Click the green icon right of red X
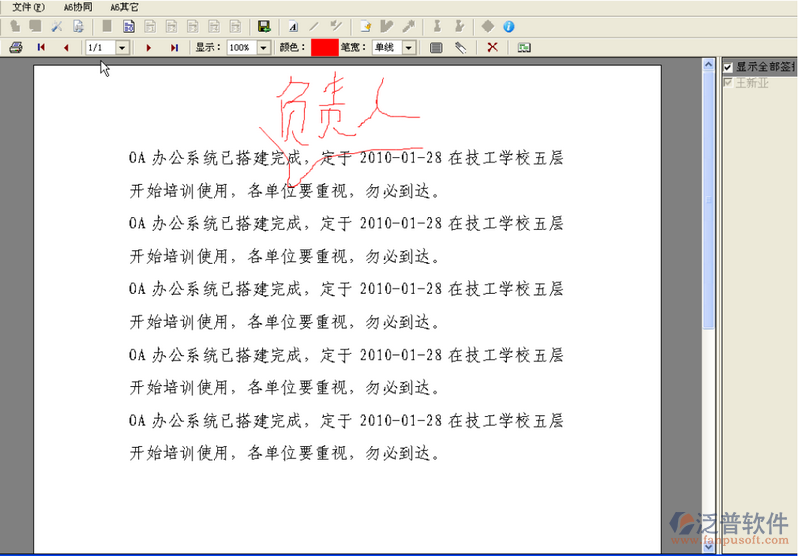799x556 pixels. [x=524, y=47]
